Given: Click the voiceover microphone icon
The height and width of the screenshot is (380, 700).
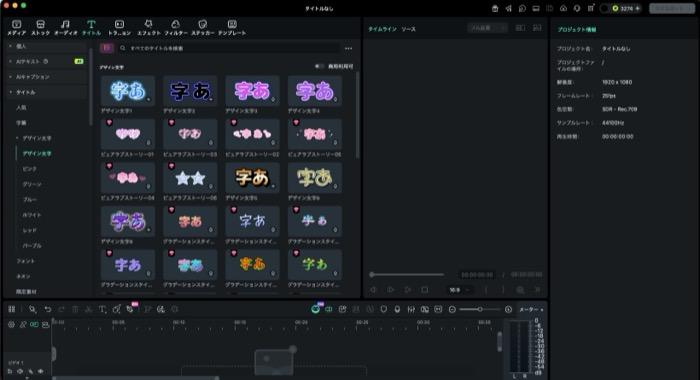Looking at the screenshot, I should 397,309.
